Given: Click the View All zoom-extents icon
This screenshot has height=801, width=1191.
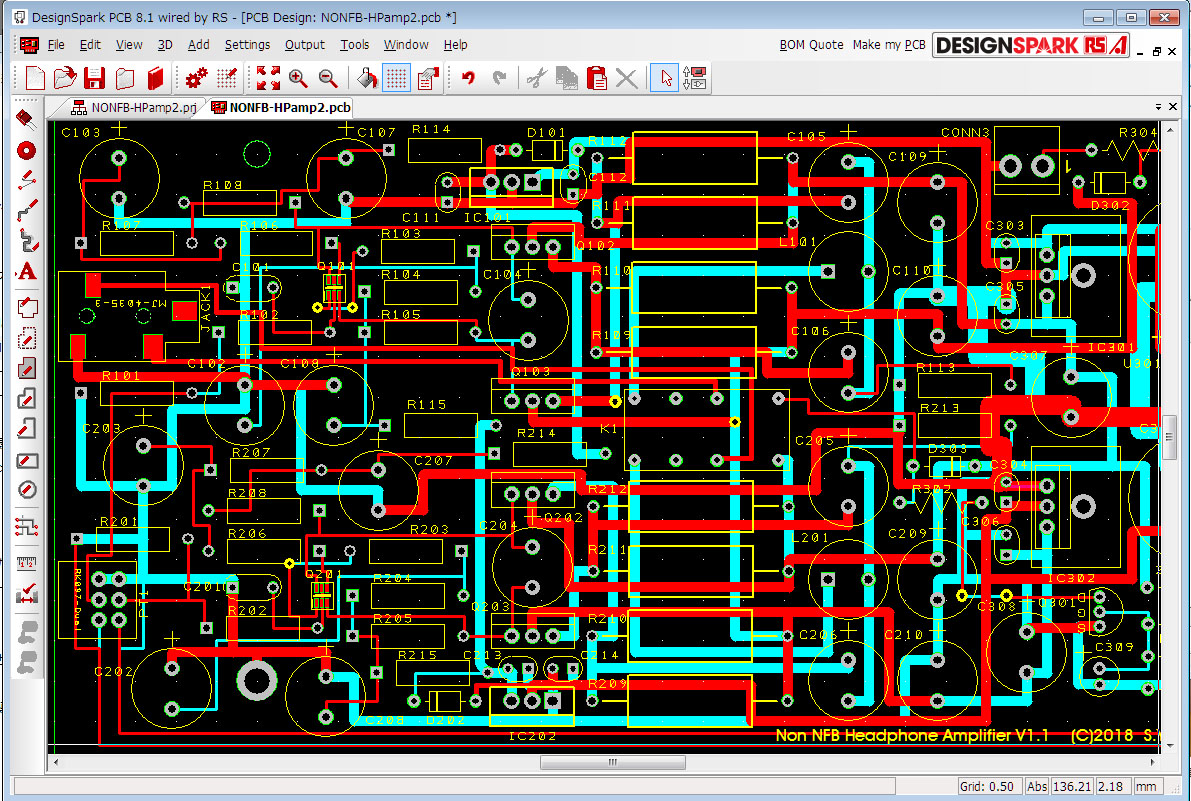Looking at the screenshot, I should point(268,78).
